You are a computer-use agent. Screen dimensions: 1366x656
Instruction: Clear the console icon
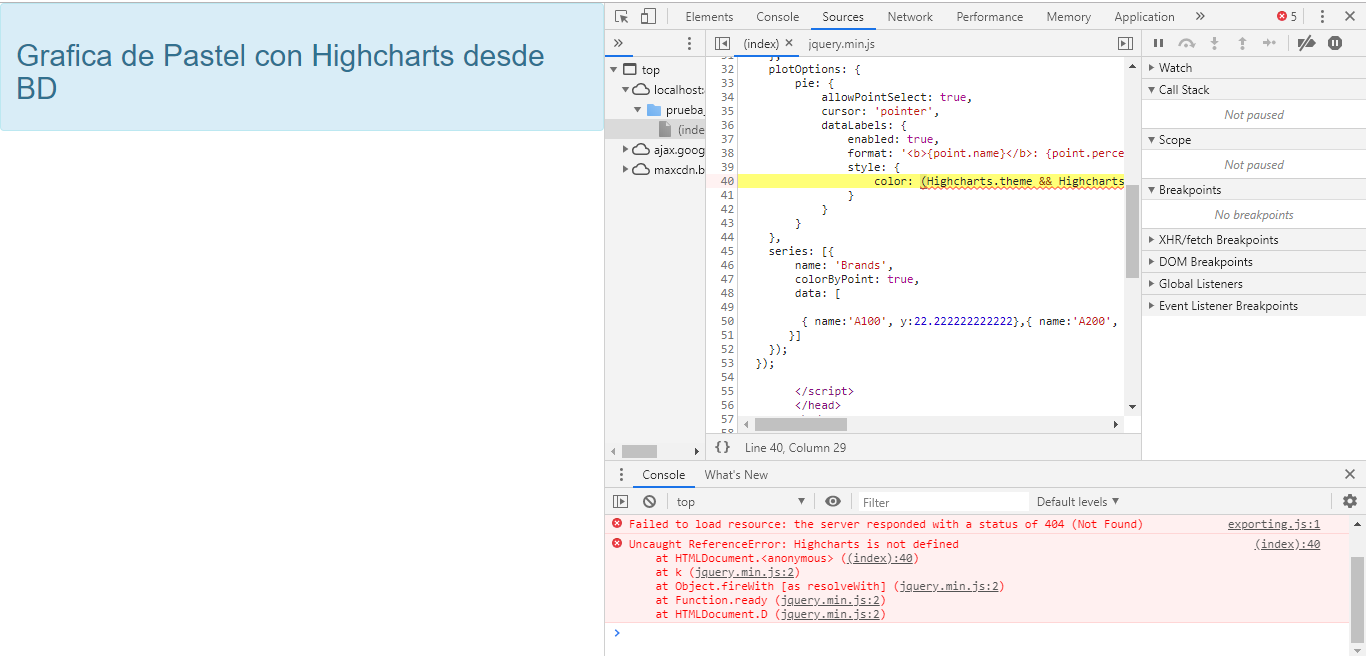tap(649, 501)
